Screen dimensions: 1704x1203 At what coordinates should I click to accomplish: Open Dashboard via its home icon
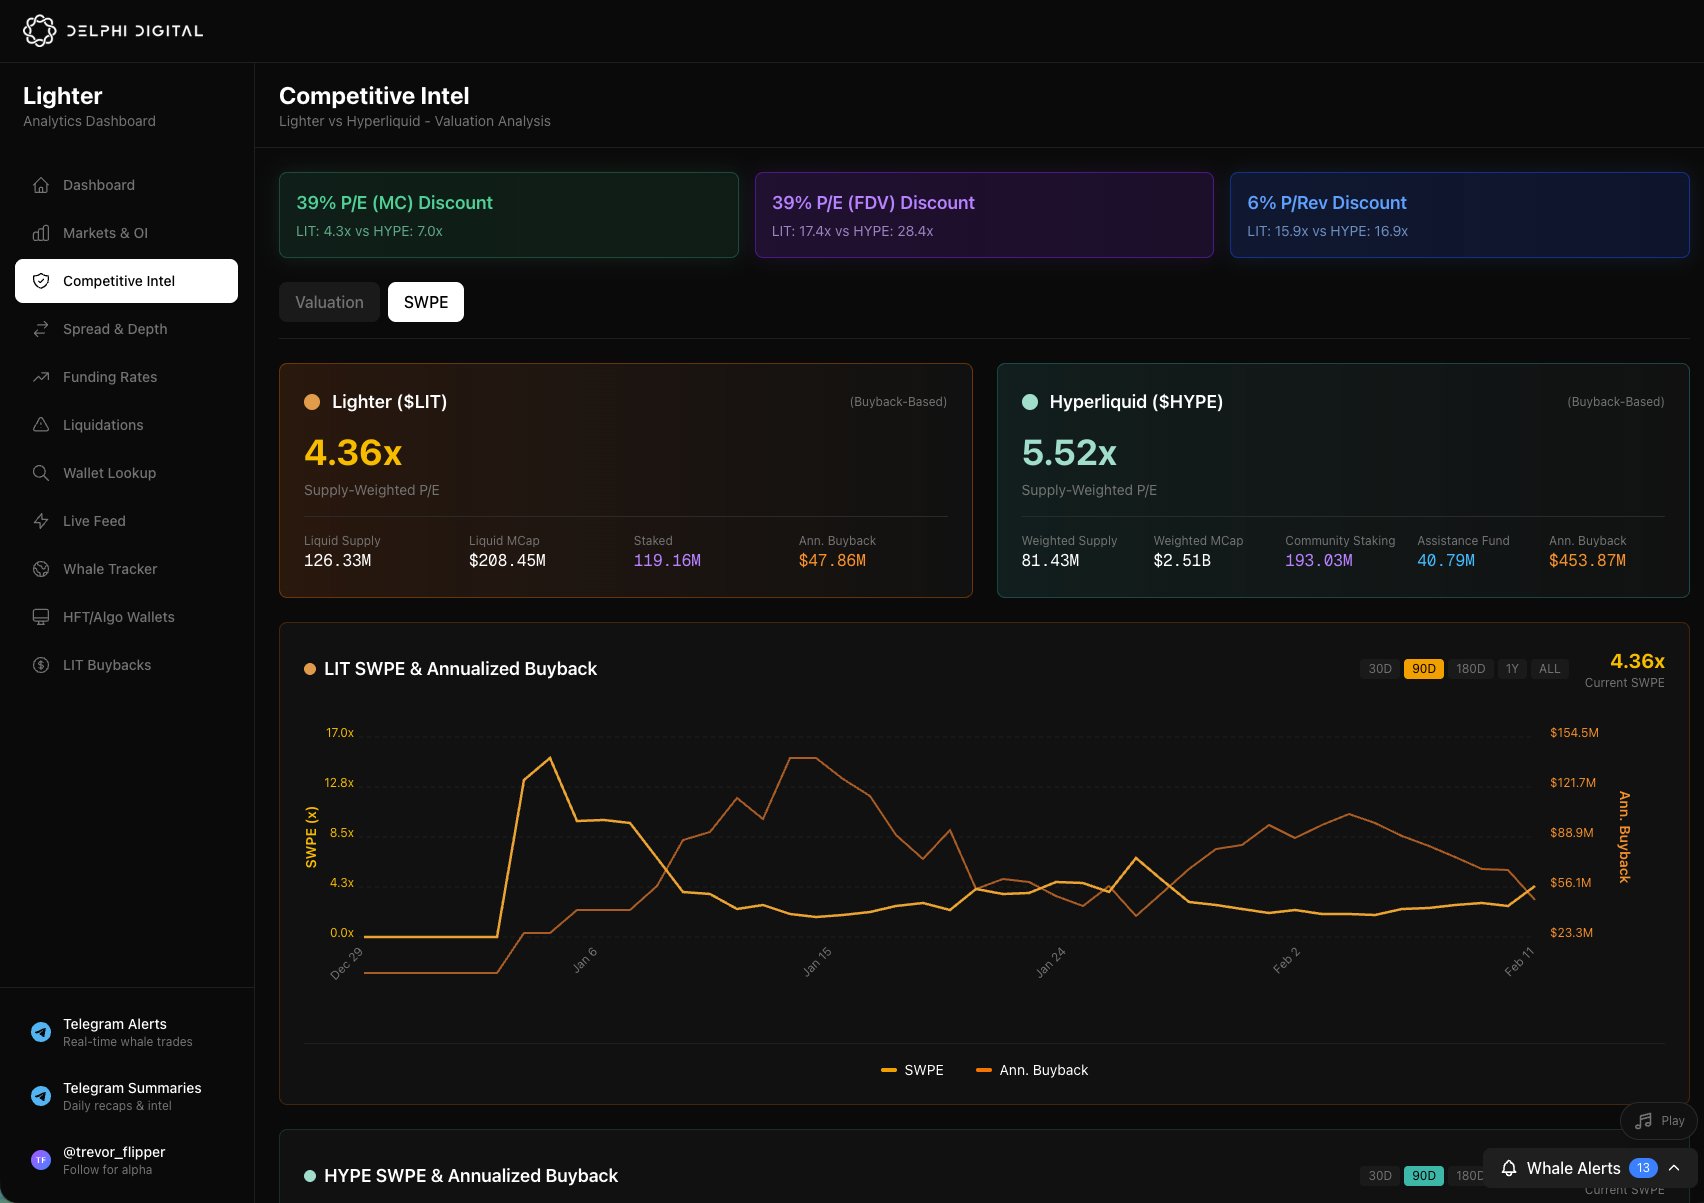tap(41, 185)
